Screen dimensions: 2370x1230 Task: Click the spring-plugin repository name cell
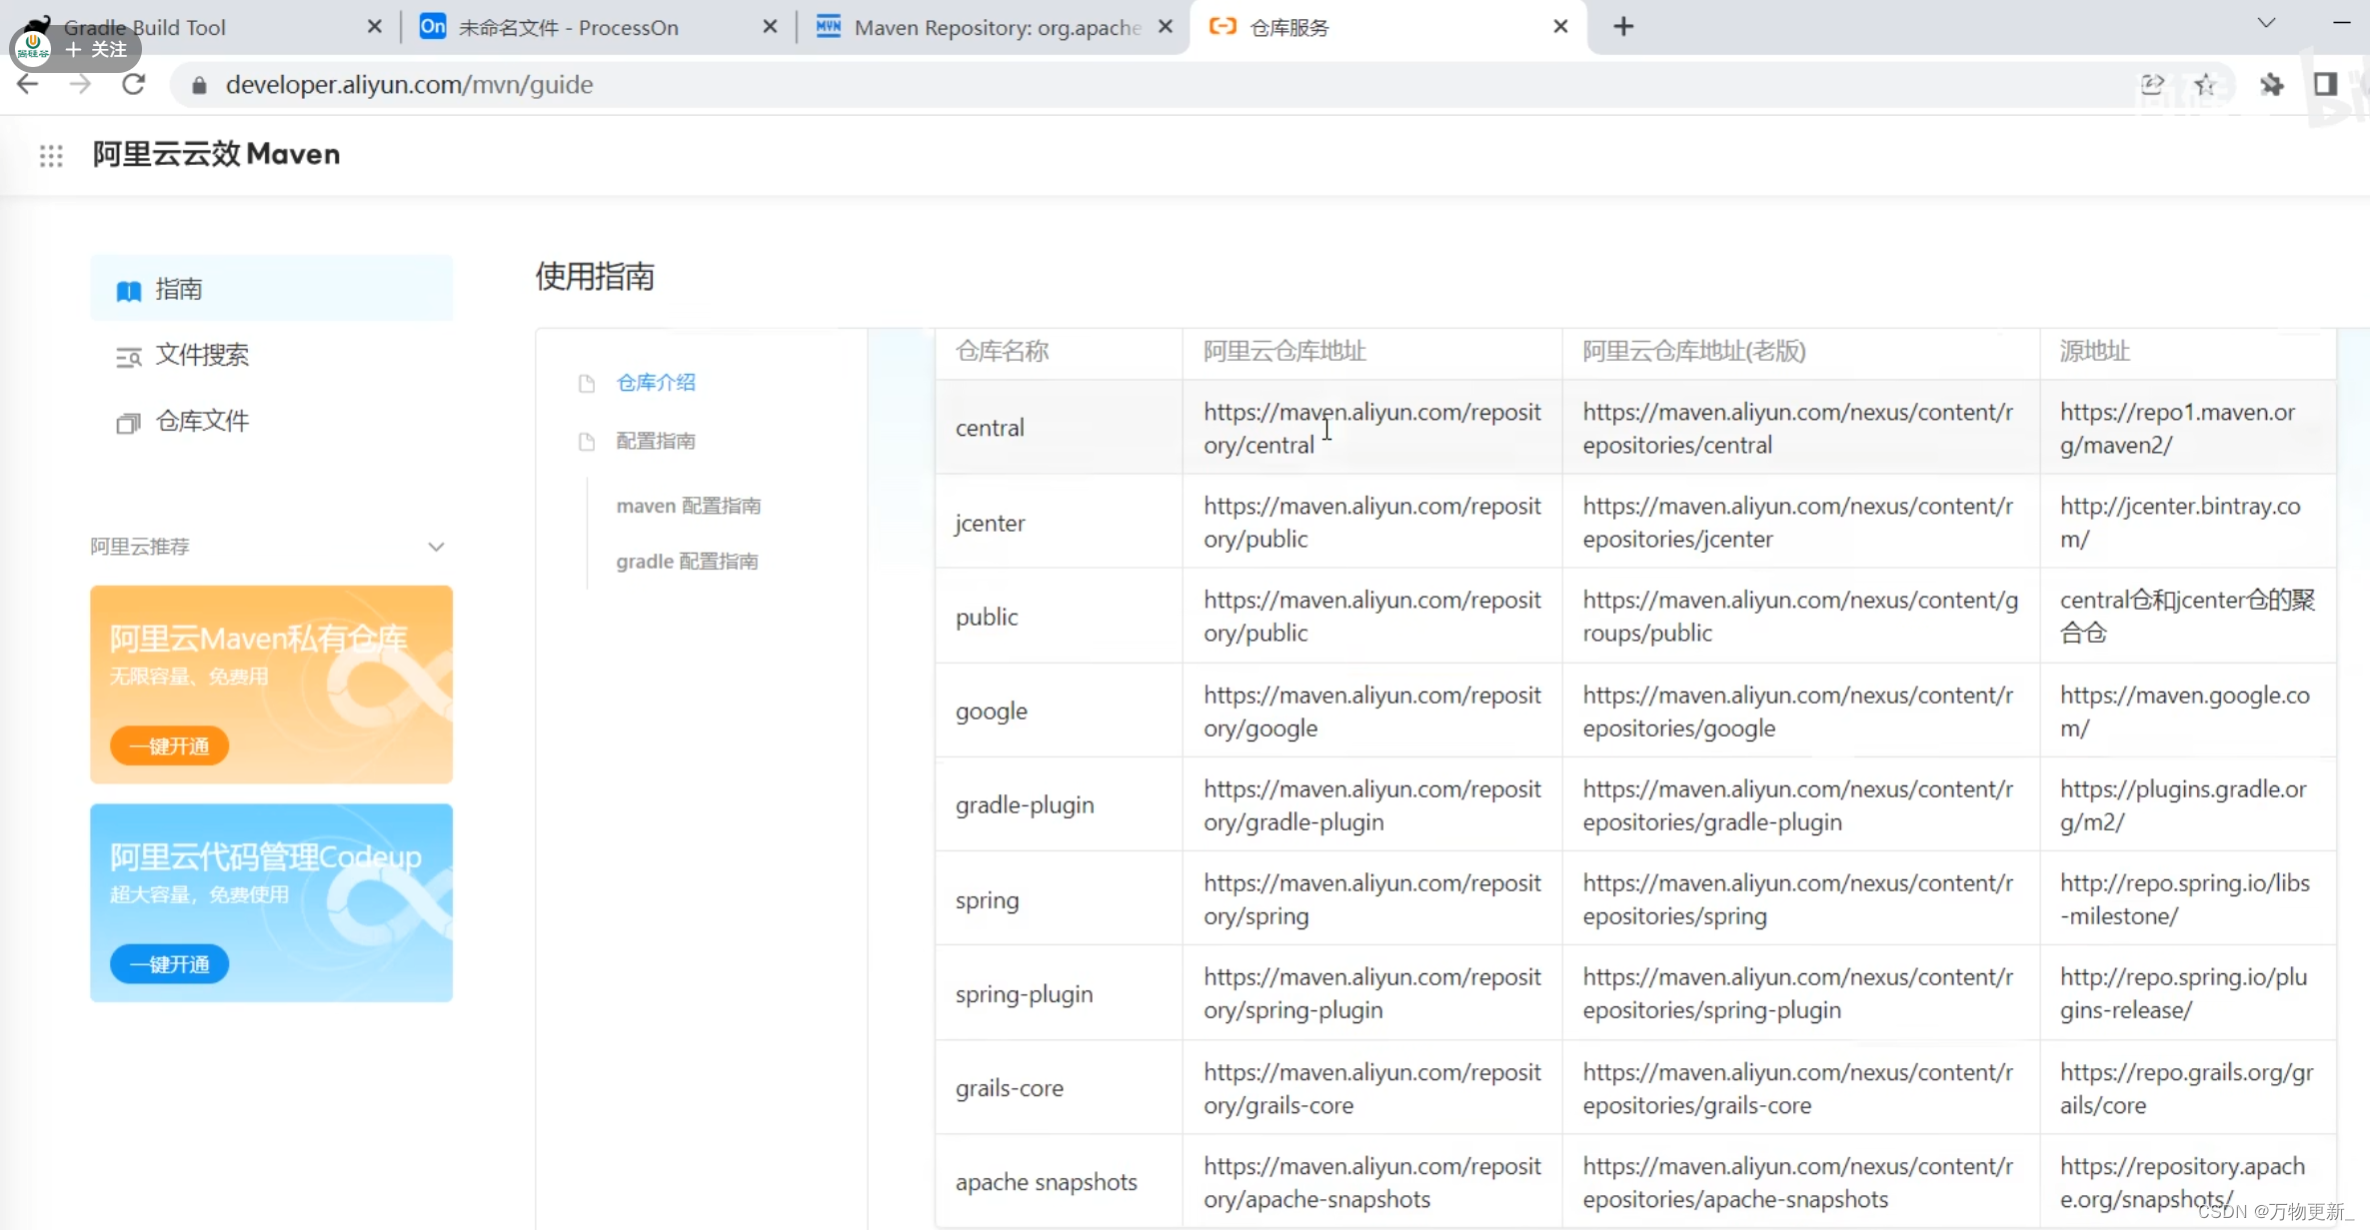pyautogui.click(x=1059, y=993)
